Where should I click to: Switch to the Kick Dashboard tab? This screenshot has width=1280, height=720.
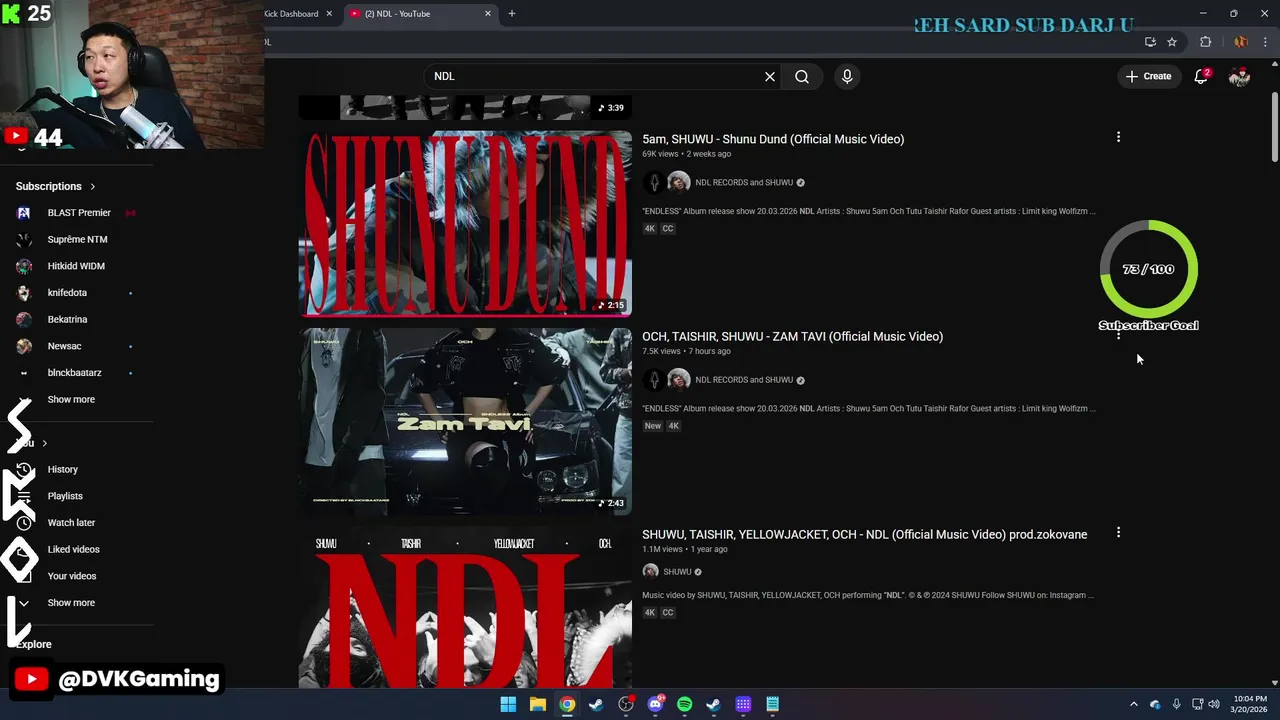[x=290, y=13]
